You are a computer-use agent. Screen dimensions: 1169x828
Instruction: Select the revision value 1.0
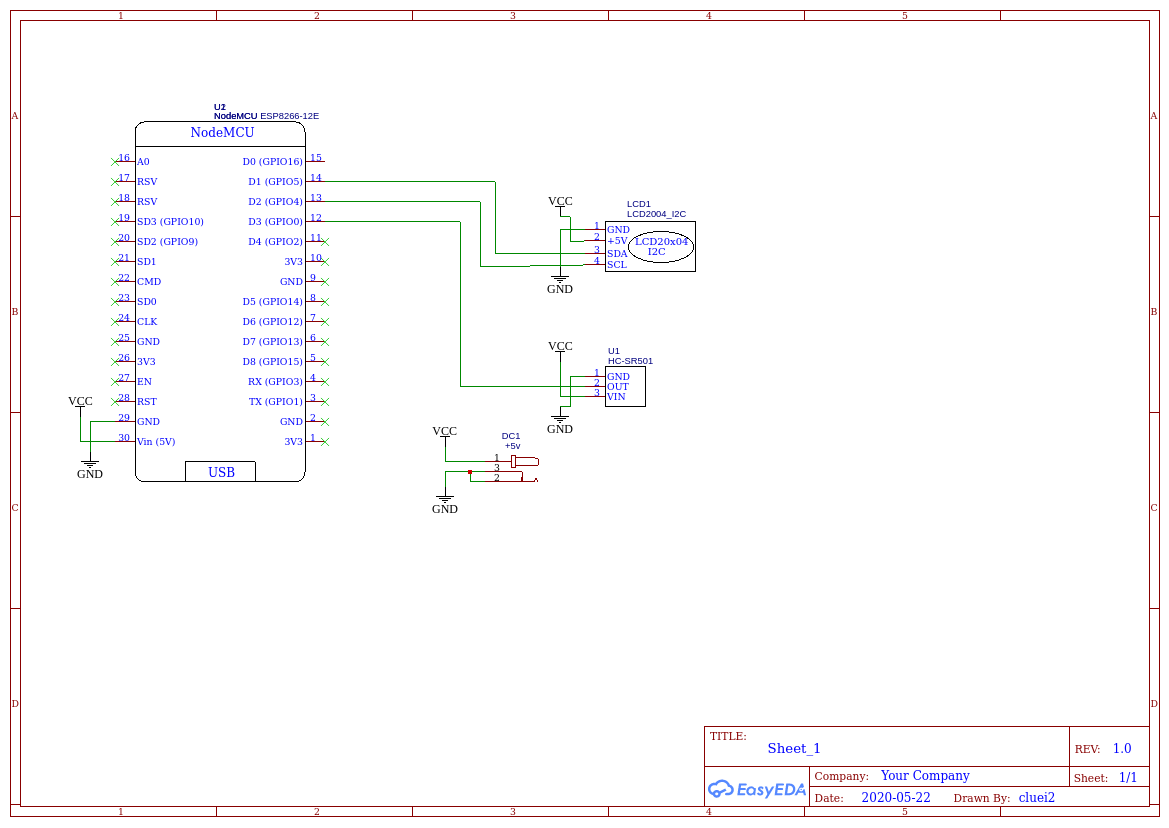pos(1122,749)
